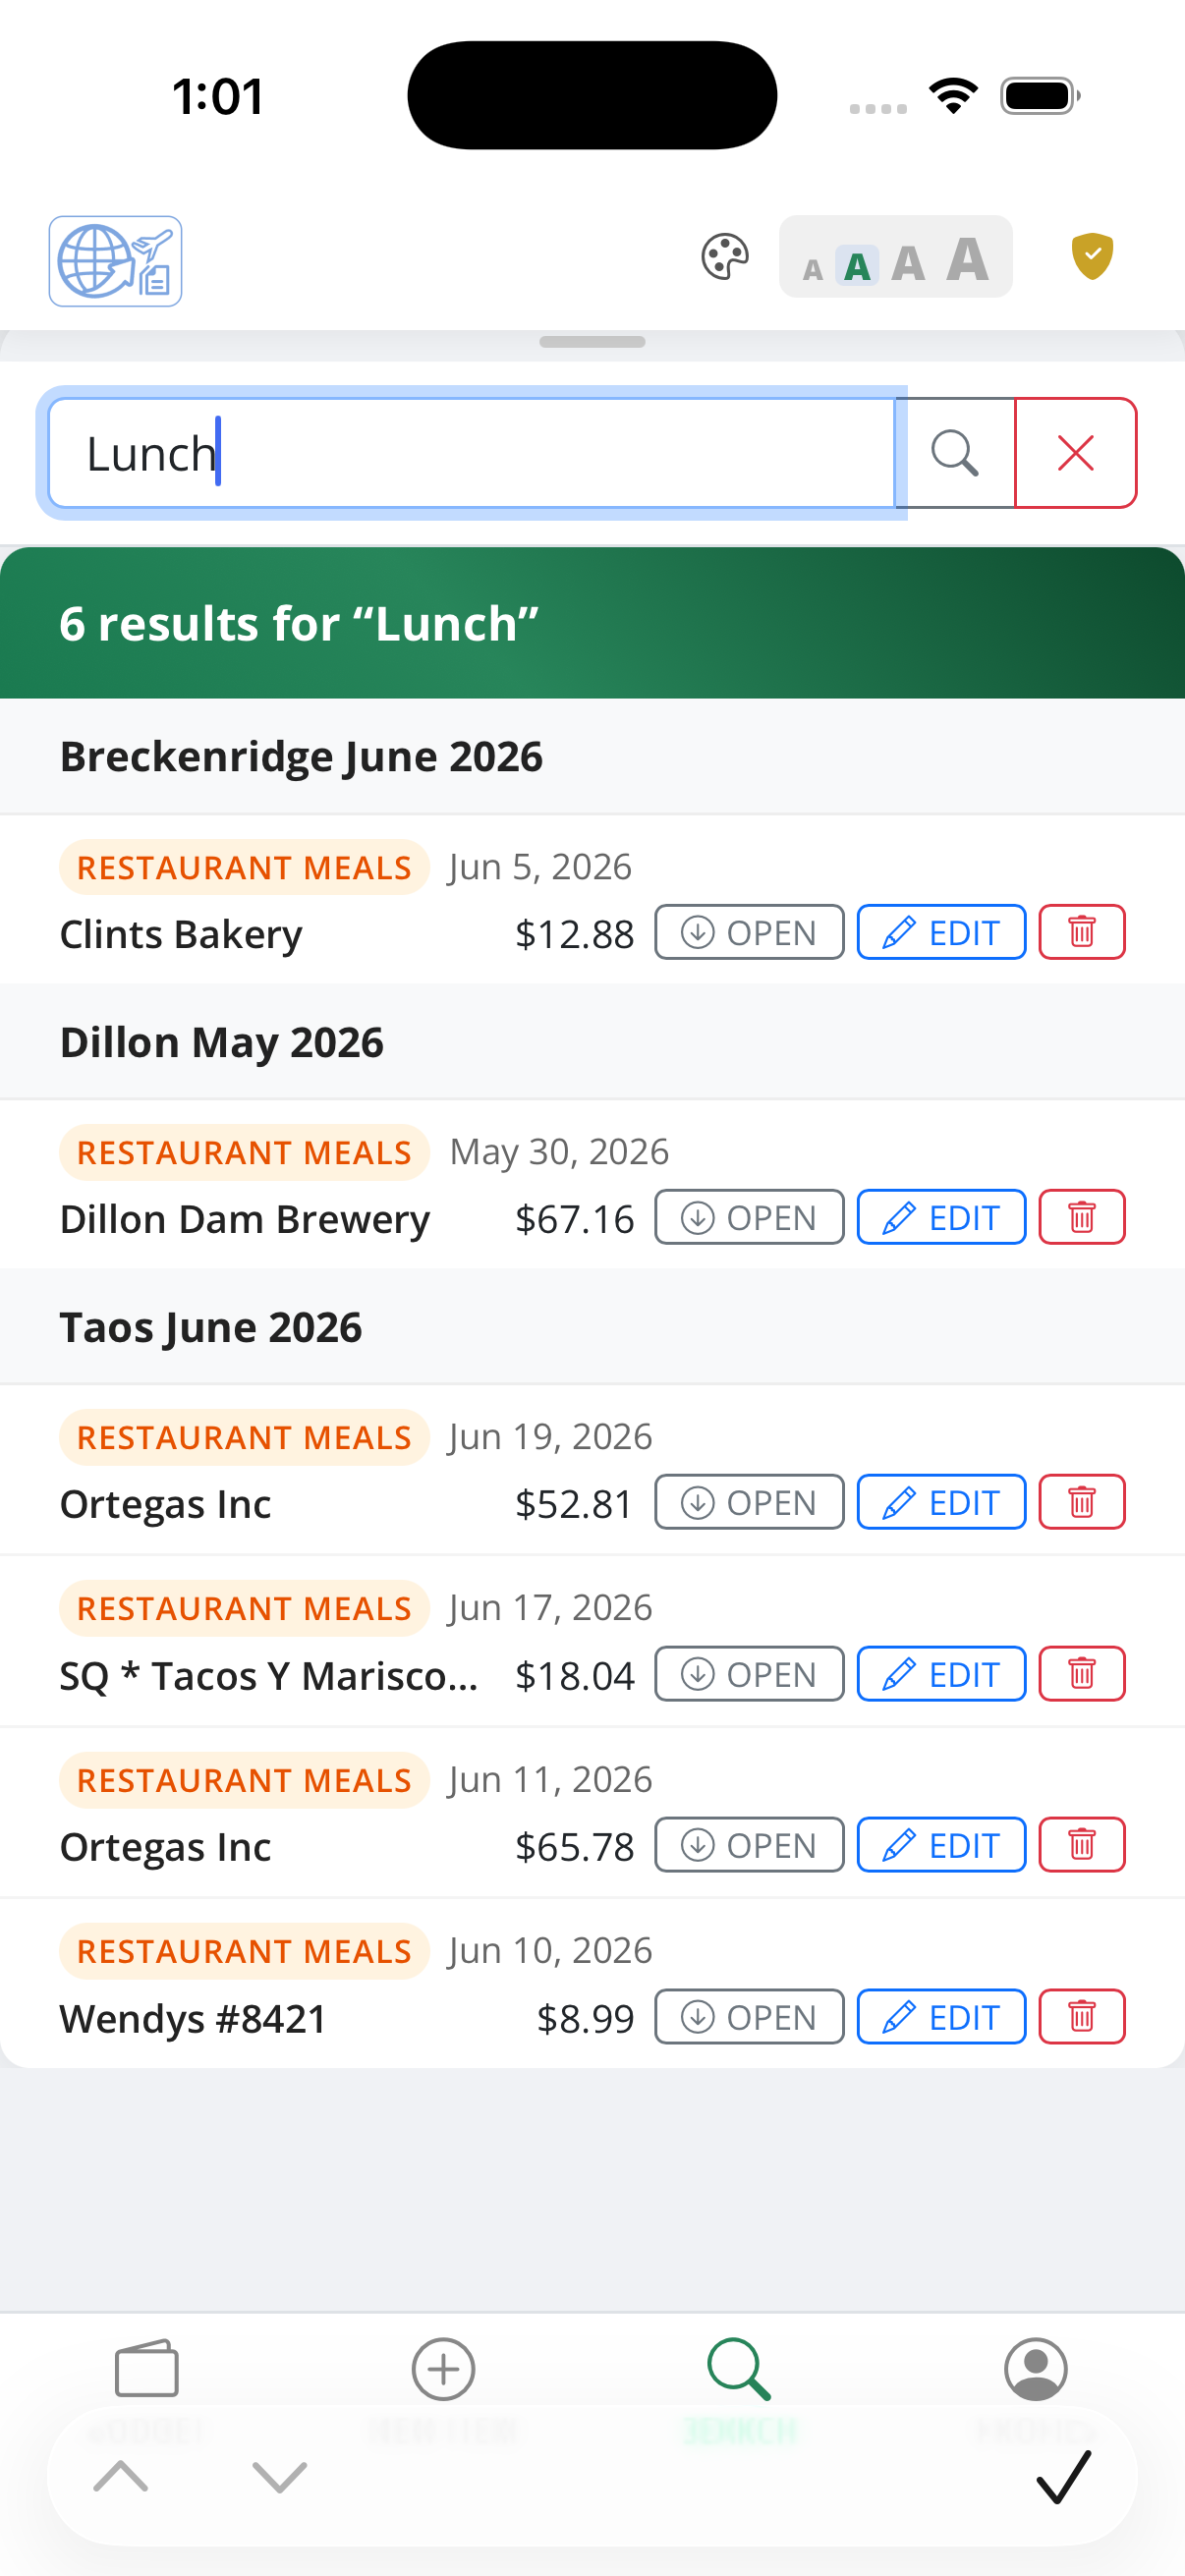The image size is (1185, 2576).
Task: Jump to previous field with up chevron
Action: click(x=121, y=2477)
